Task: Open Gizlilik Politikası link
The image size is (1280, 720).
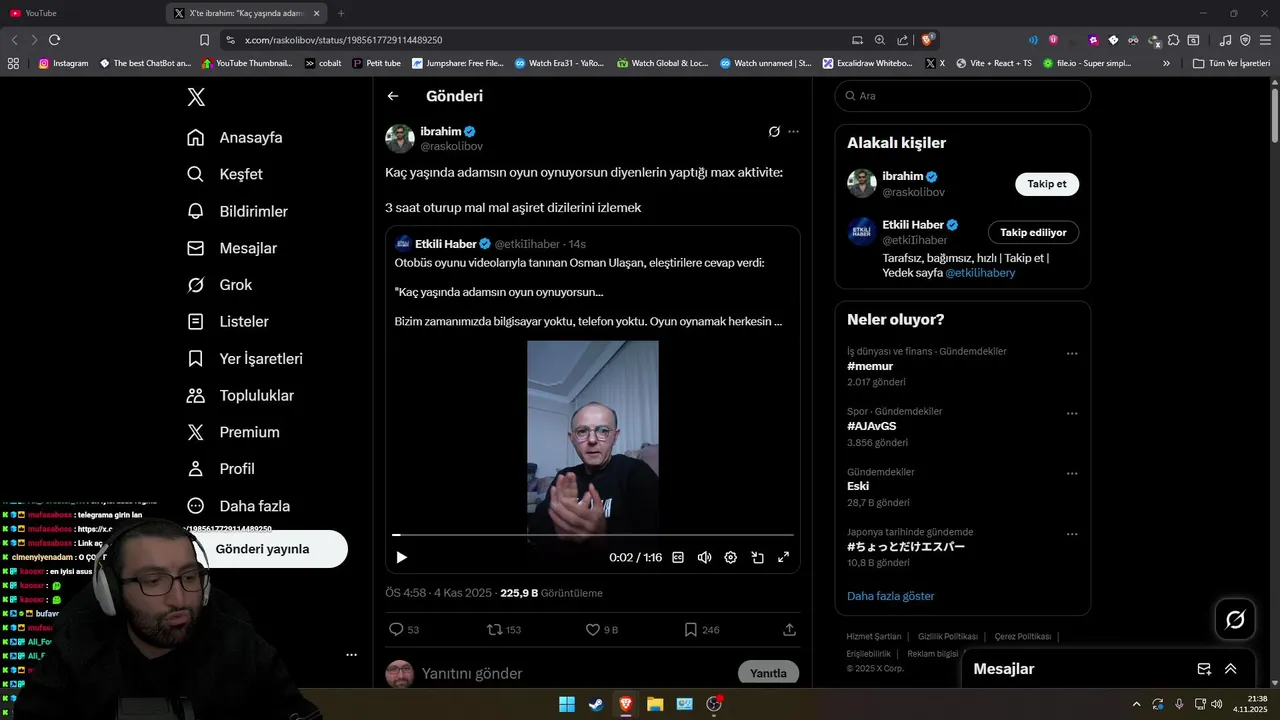Action: point(947,637)
